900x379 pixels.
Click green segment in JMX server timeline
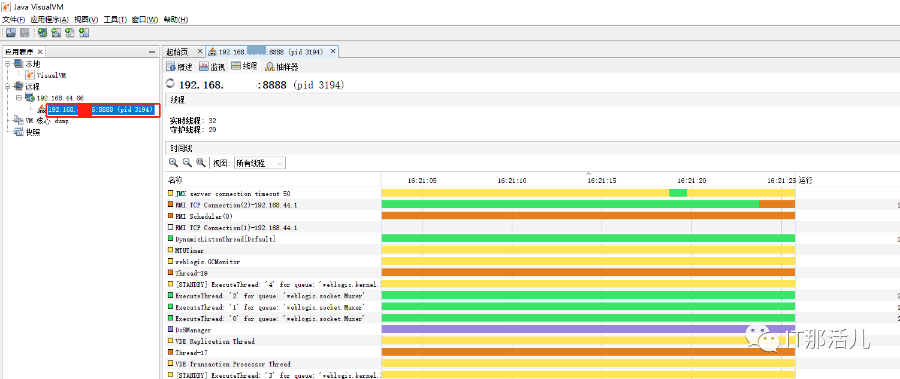point(678,194)
